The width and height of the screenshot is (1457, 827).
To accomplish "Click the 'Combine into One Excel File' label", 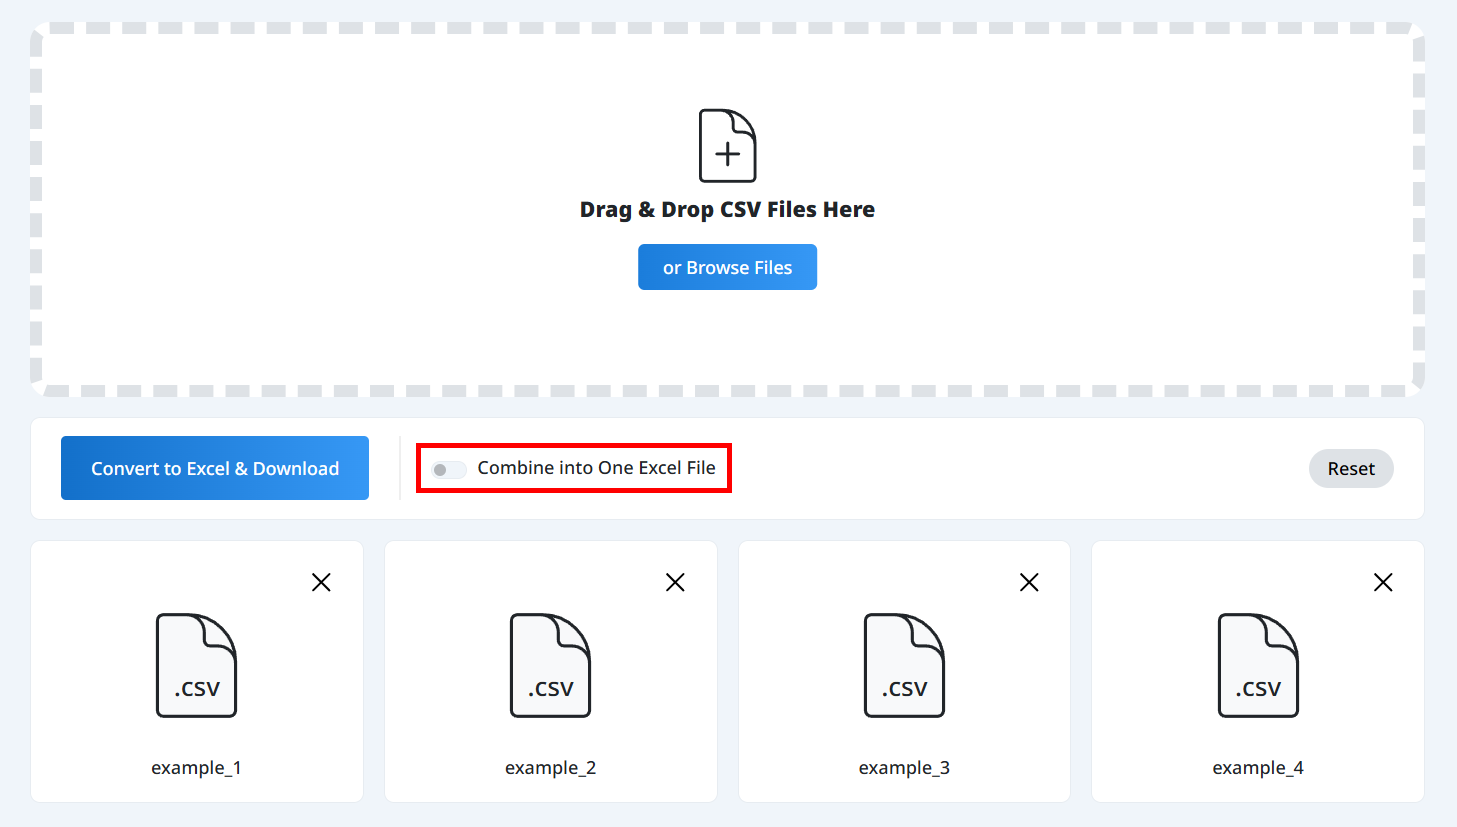I will click(596, 468).
